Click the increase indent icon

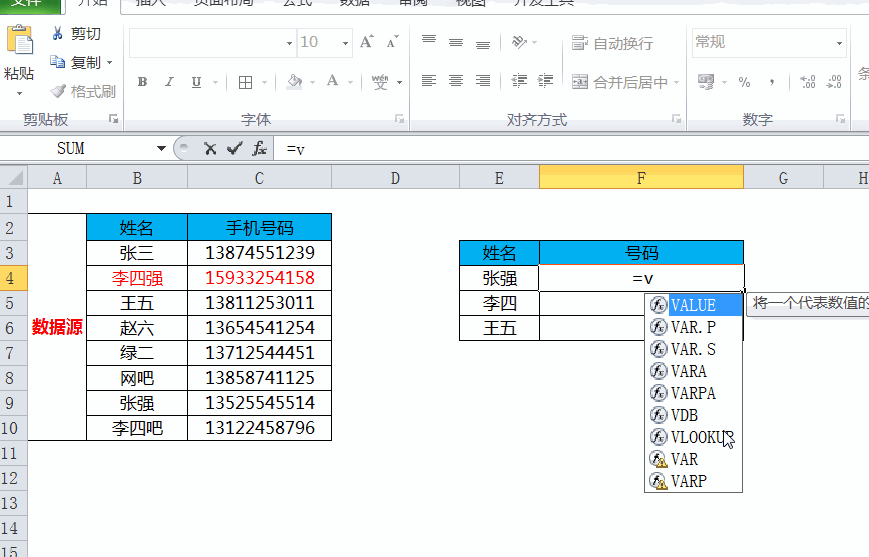[x=545, y=81]
